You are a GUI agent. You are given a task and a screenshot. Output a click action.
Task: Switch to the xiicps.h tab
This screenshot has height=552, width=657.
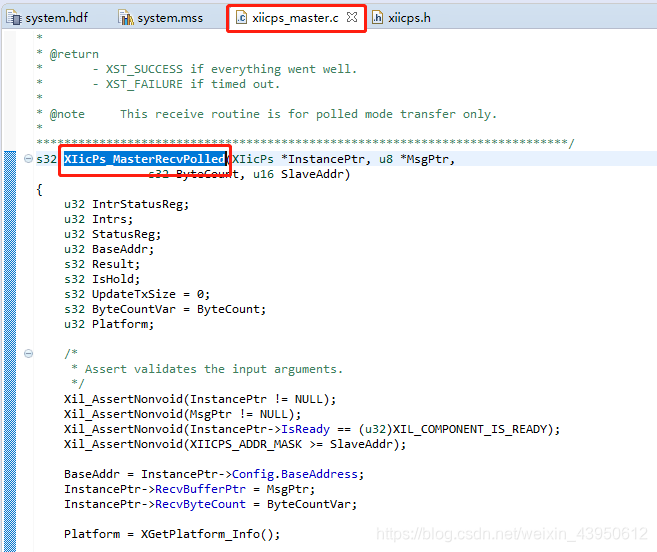pos(401,18)
